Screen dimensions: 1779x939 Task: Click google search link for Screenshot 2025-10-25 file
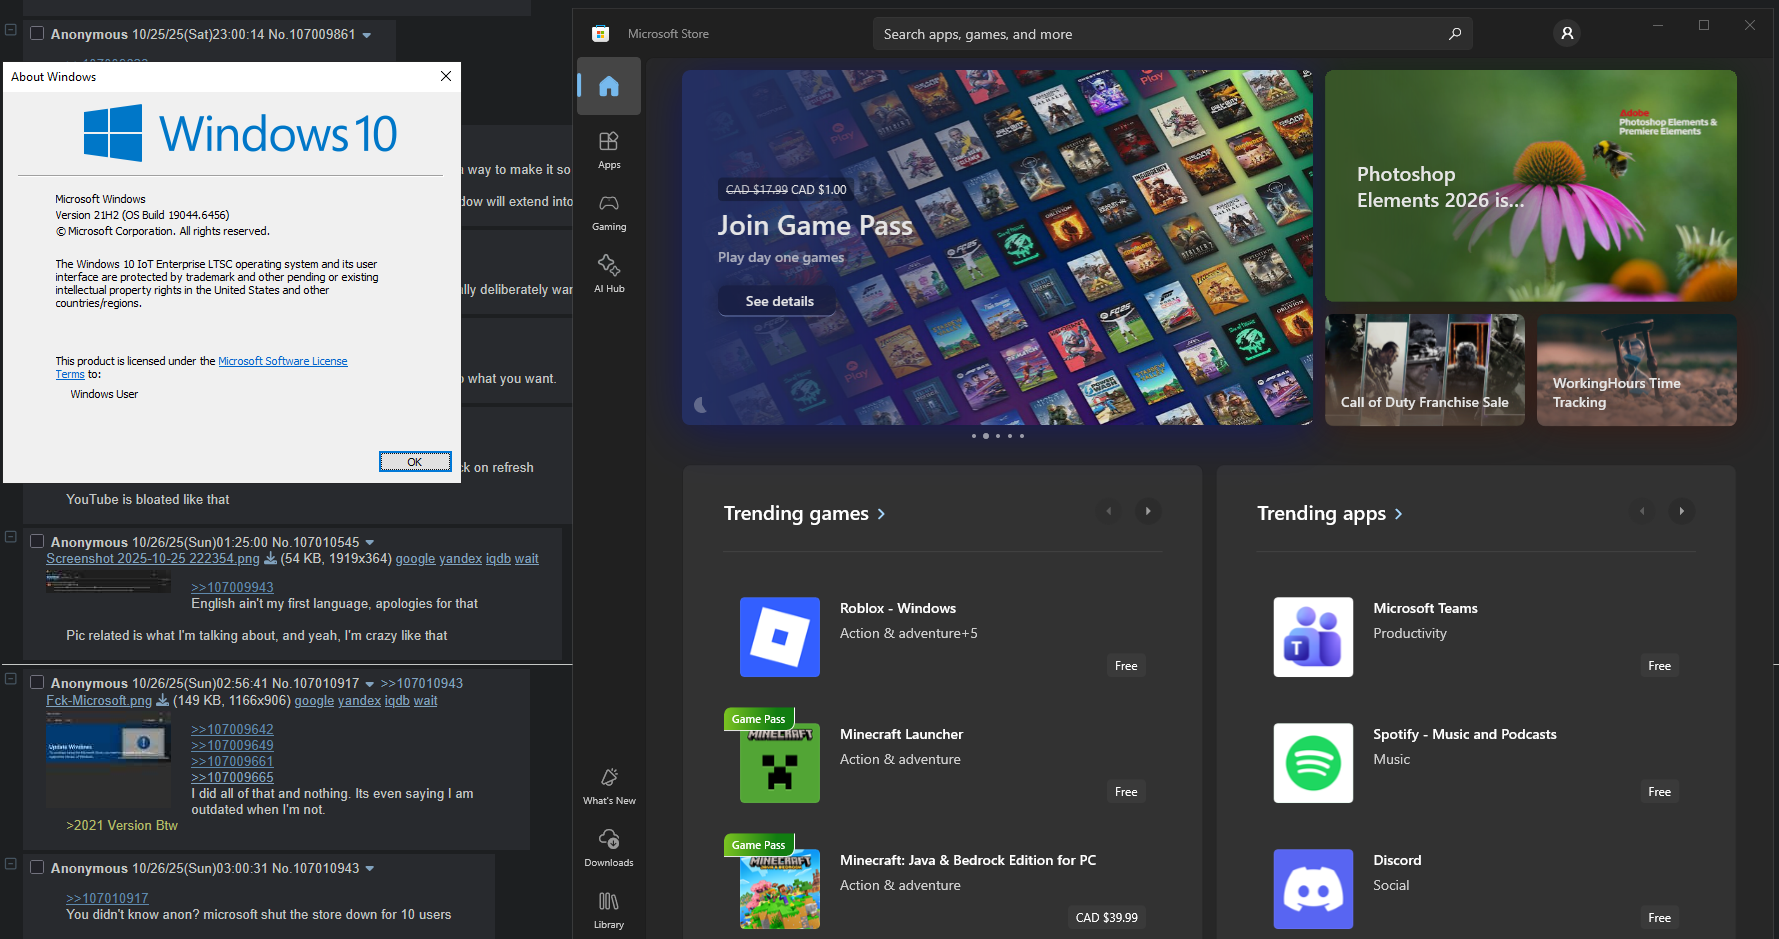[x=416, y=559]
